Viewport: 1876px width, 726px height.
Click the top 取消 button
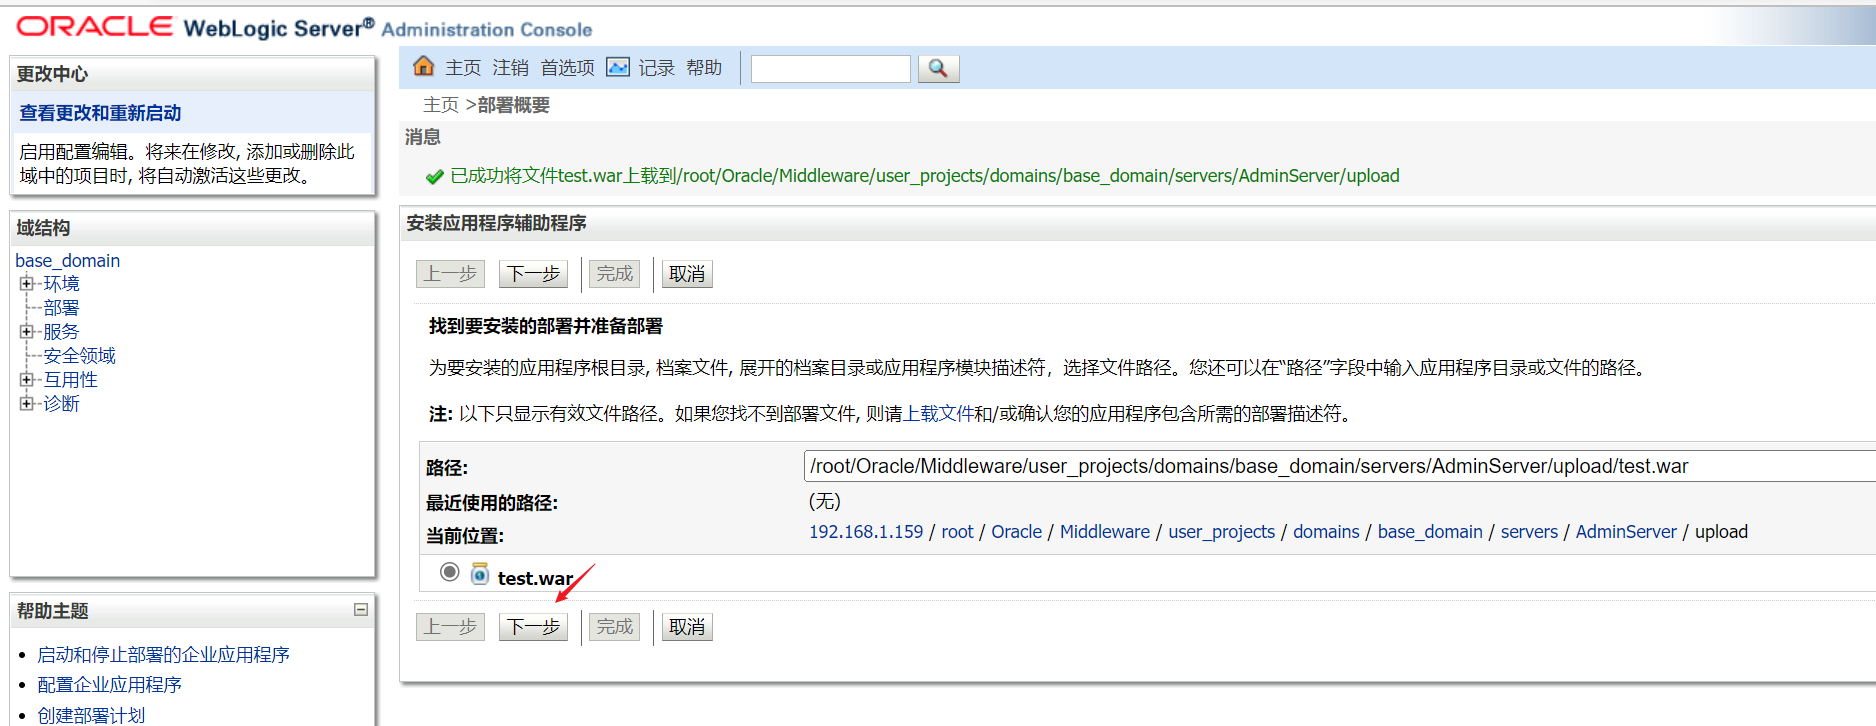687,274
